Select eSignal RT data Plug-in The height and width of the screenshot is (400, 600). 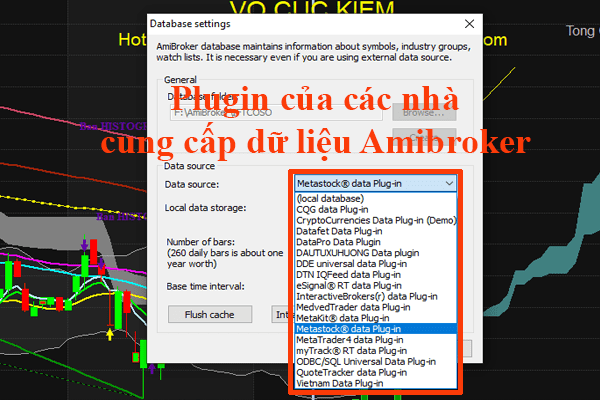375,286
